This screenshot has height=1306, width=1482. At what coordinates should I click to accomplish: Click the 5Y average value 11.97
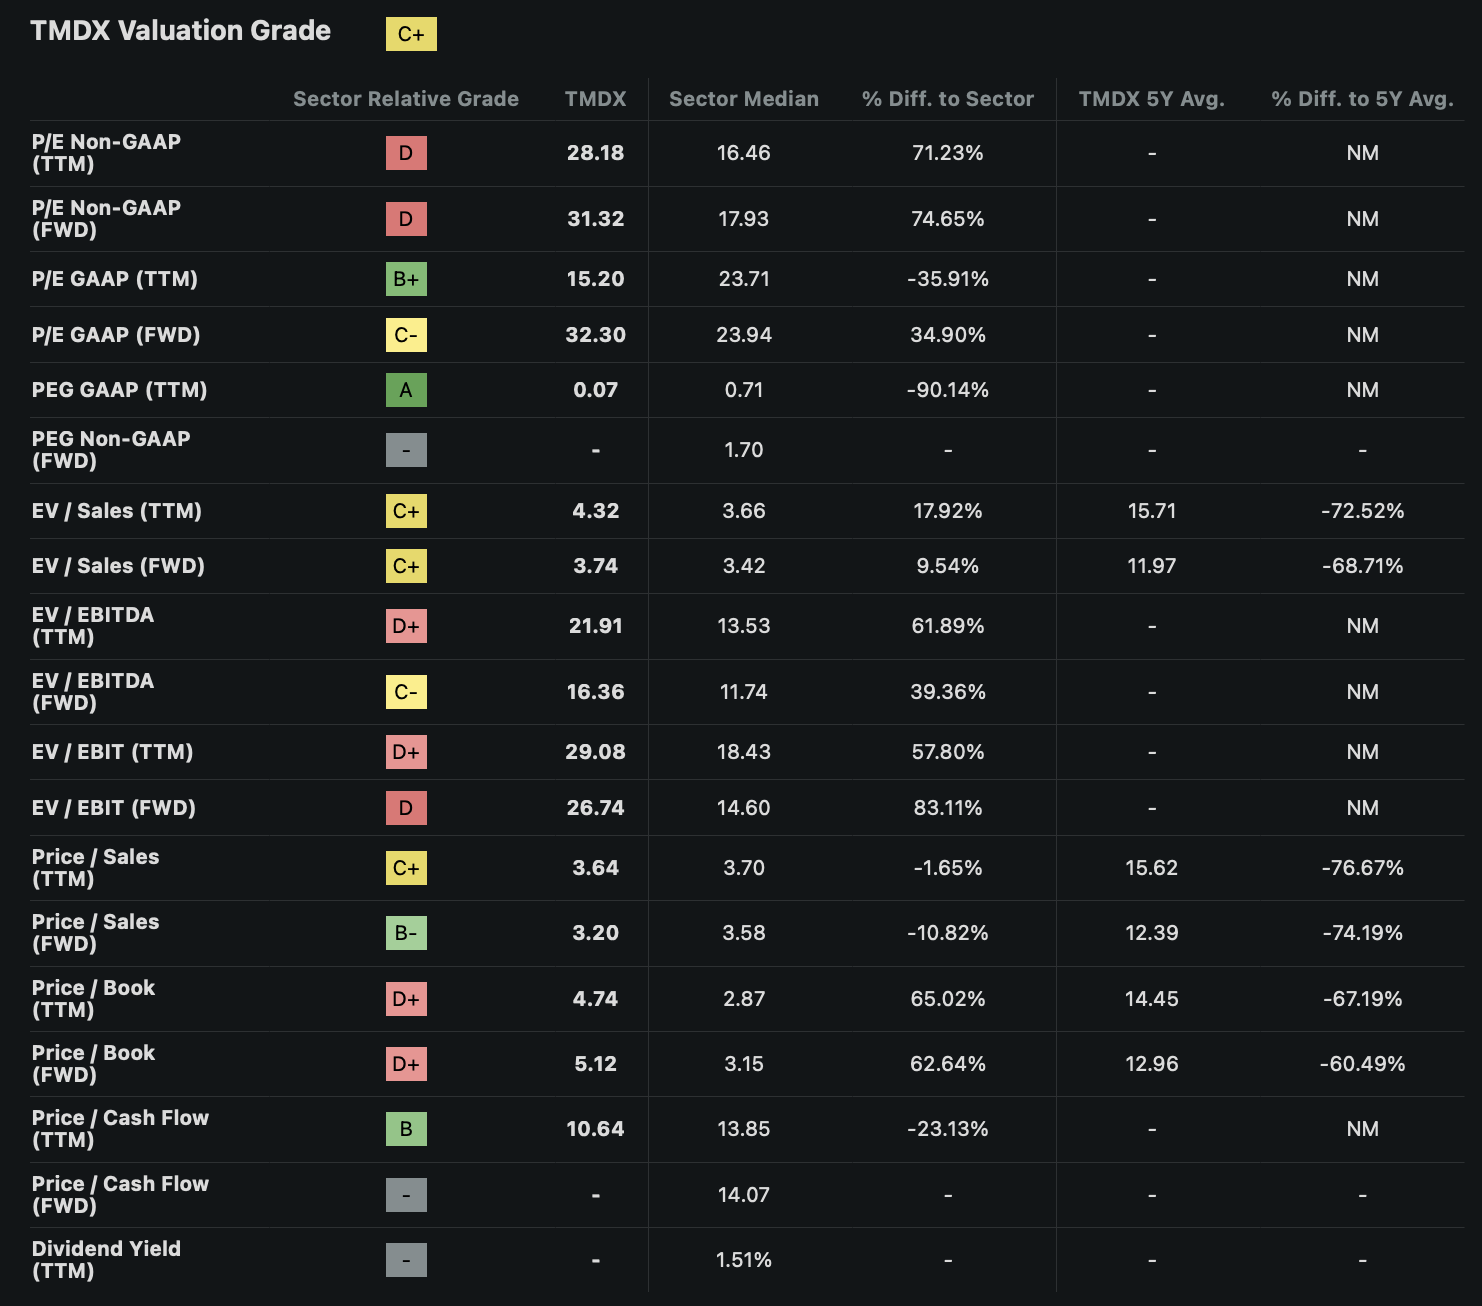click(x=1152, y=566)
